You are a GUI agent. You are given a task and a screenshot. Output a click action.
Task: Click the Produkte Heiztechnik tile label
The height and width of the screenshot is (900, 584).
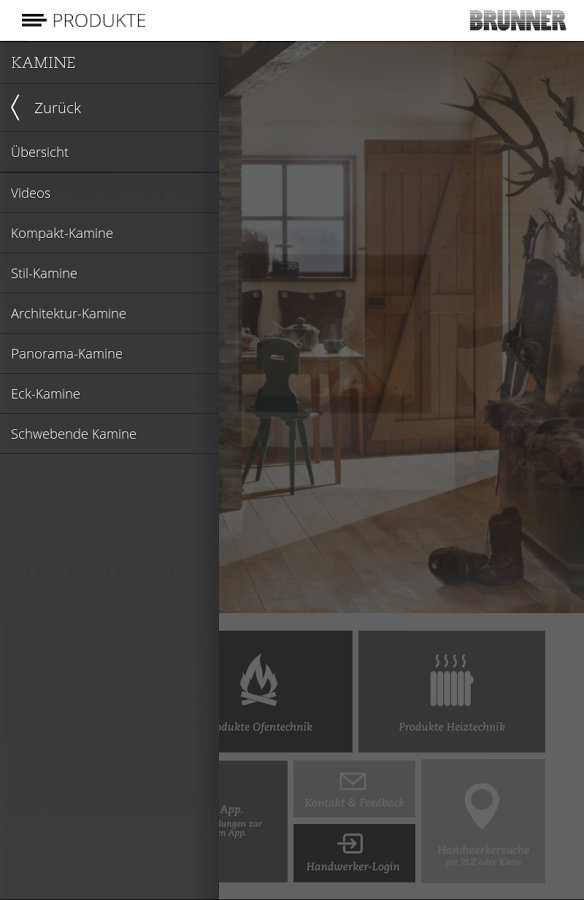click(452, 727)
